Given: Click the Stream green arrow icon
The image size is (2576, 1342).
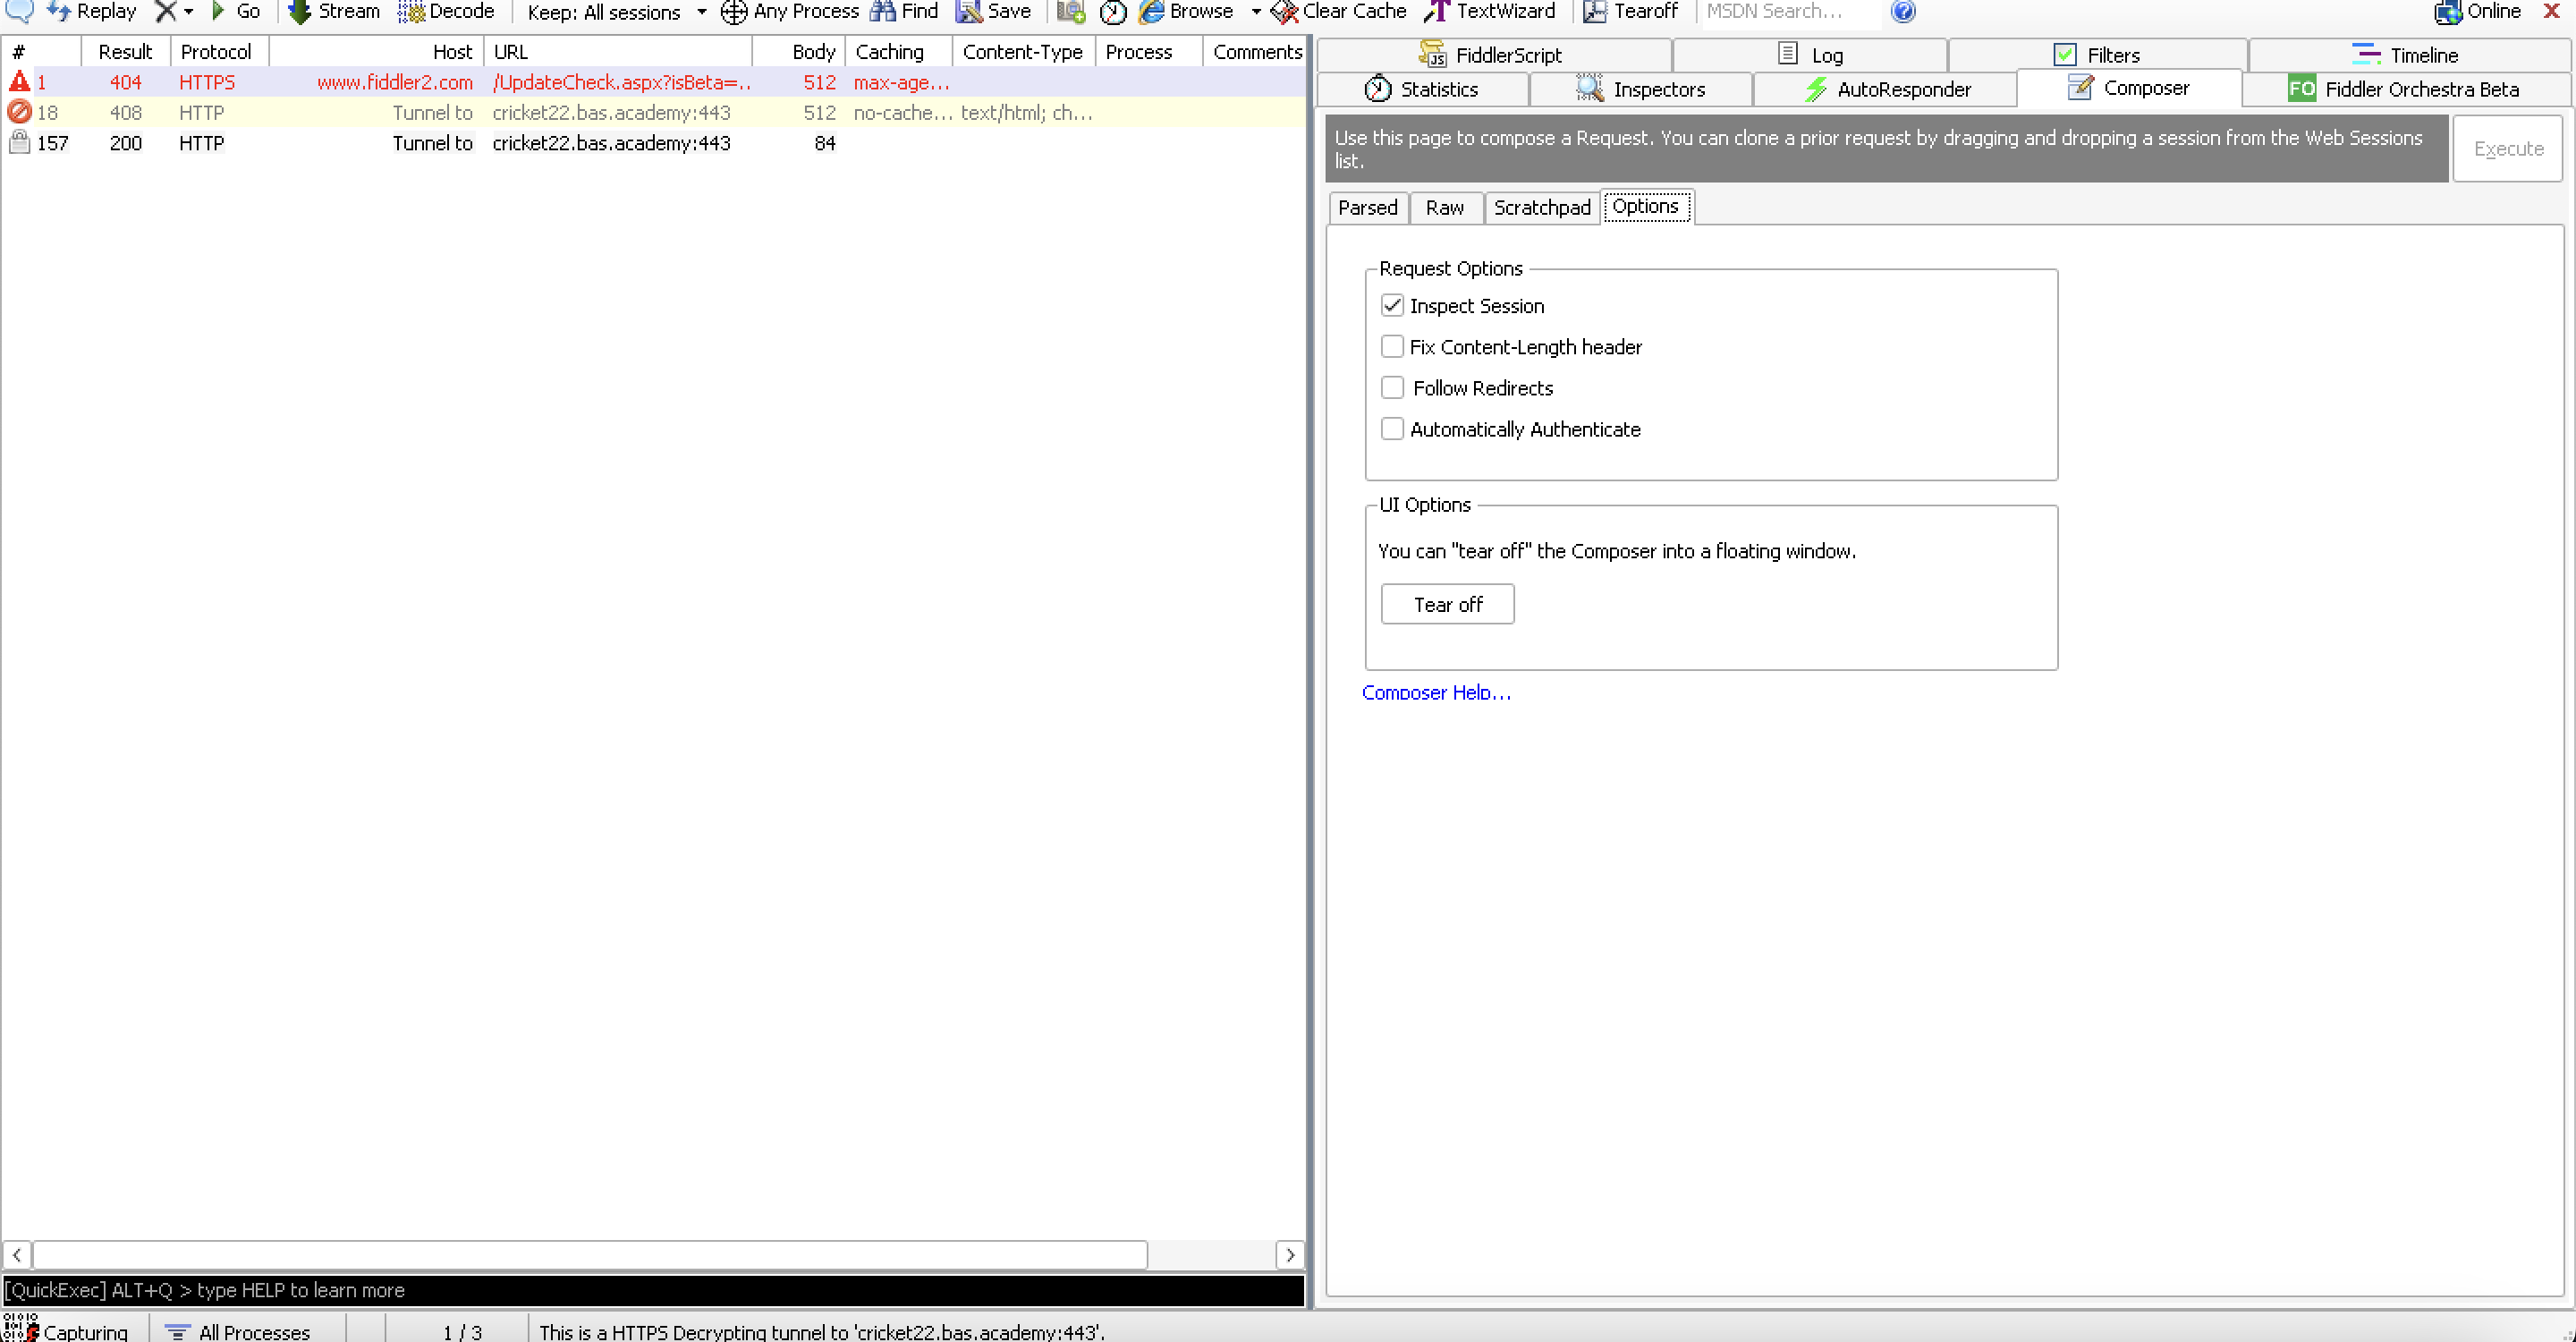Looking at the screenshot, I should pos(299,11).
